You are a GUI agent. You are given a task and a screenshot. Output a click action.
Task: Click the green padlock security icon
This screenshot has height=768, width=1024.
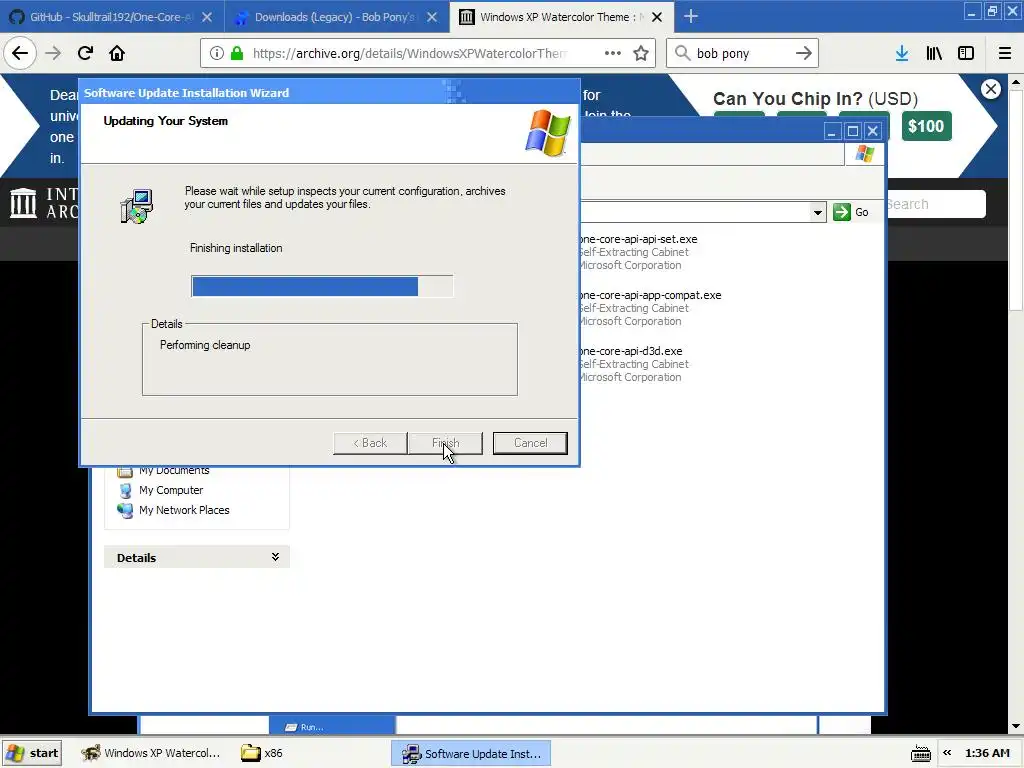[x=237, y=54]
